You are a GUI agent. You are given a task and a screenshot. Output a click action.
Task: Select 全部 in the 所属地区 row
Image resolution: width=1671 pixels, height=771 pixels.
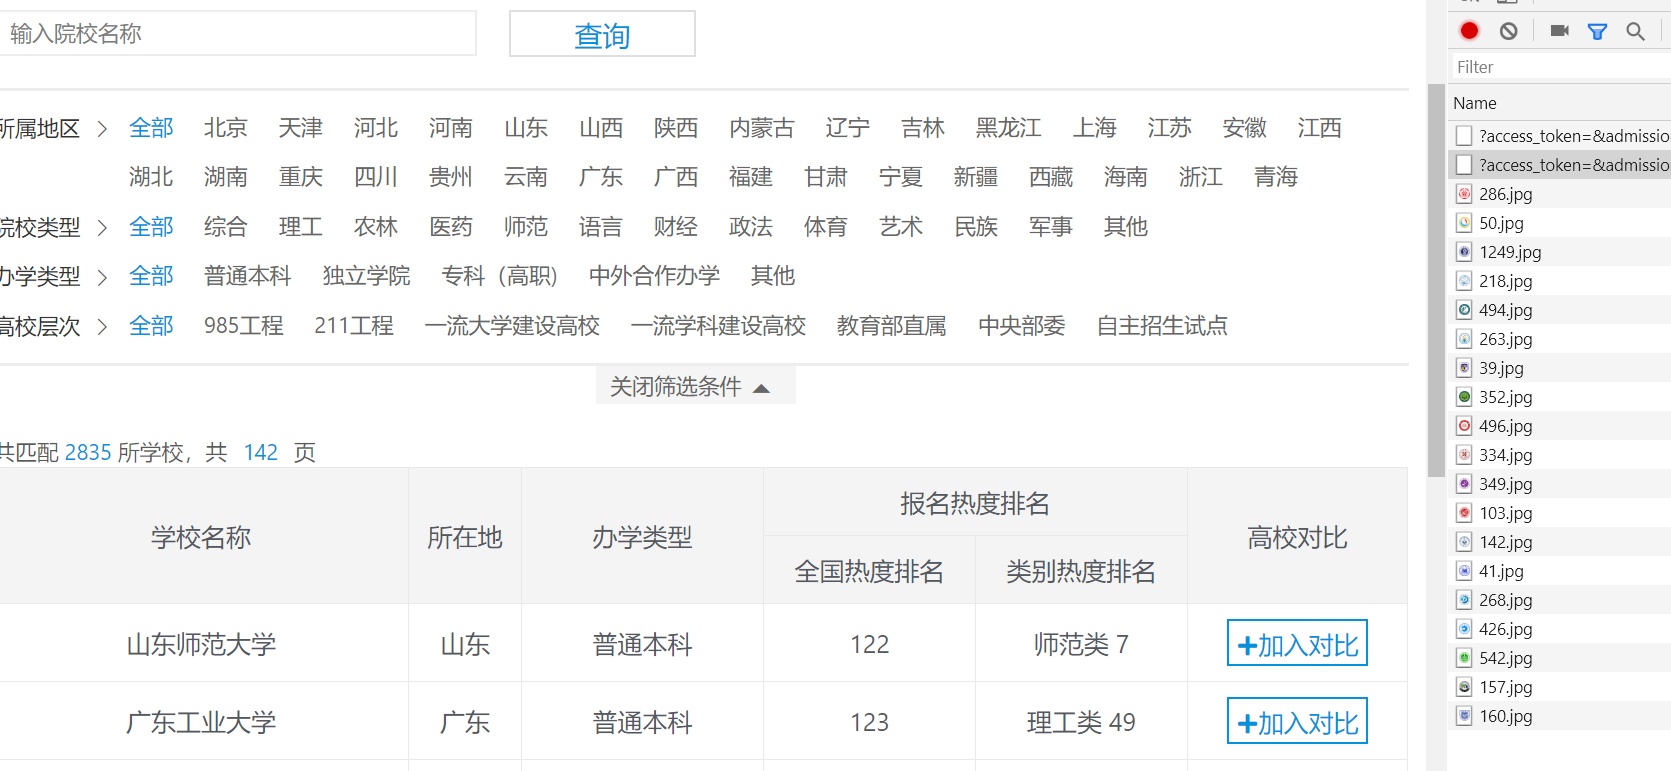[x=151, y=128]
